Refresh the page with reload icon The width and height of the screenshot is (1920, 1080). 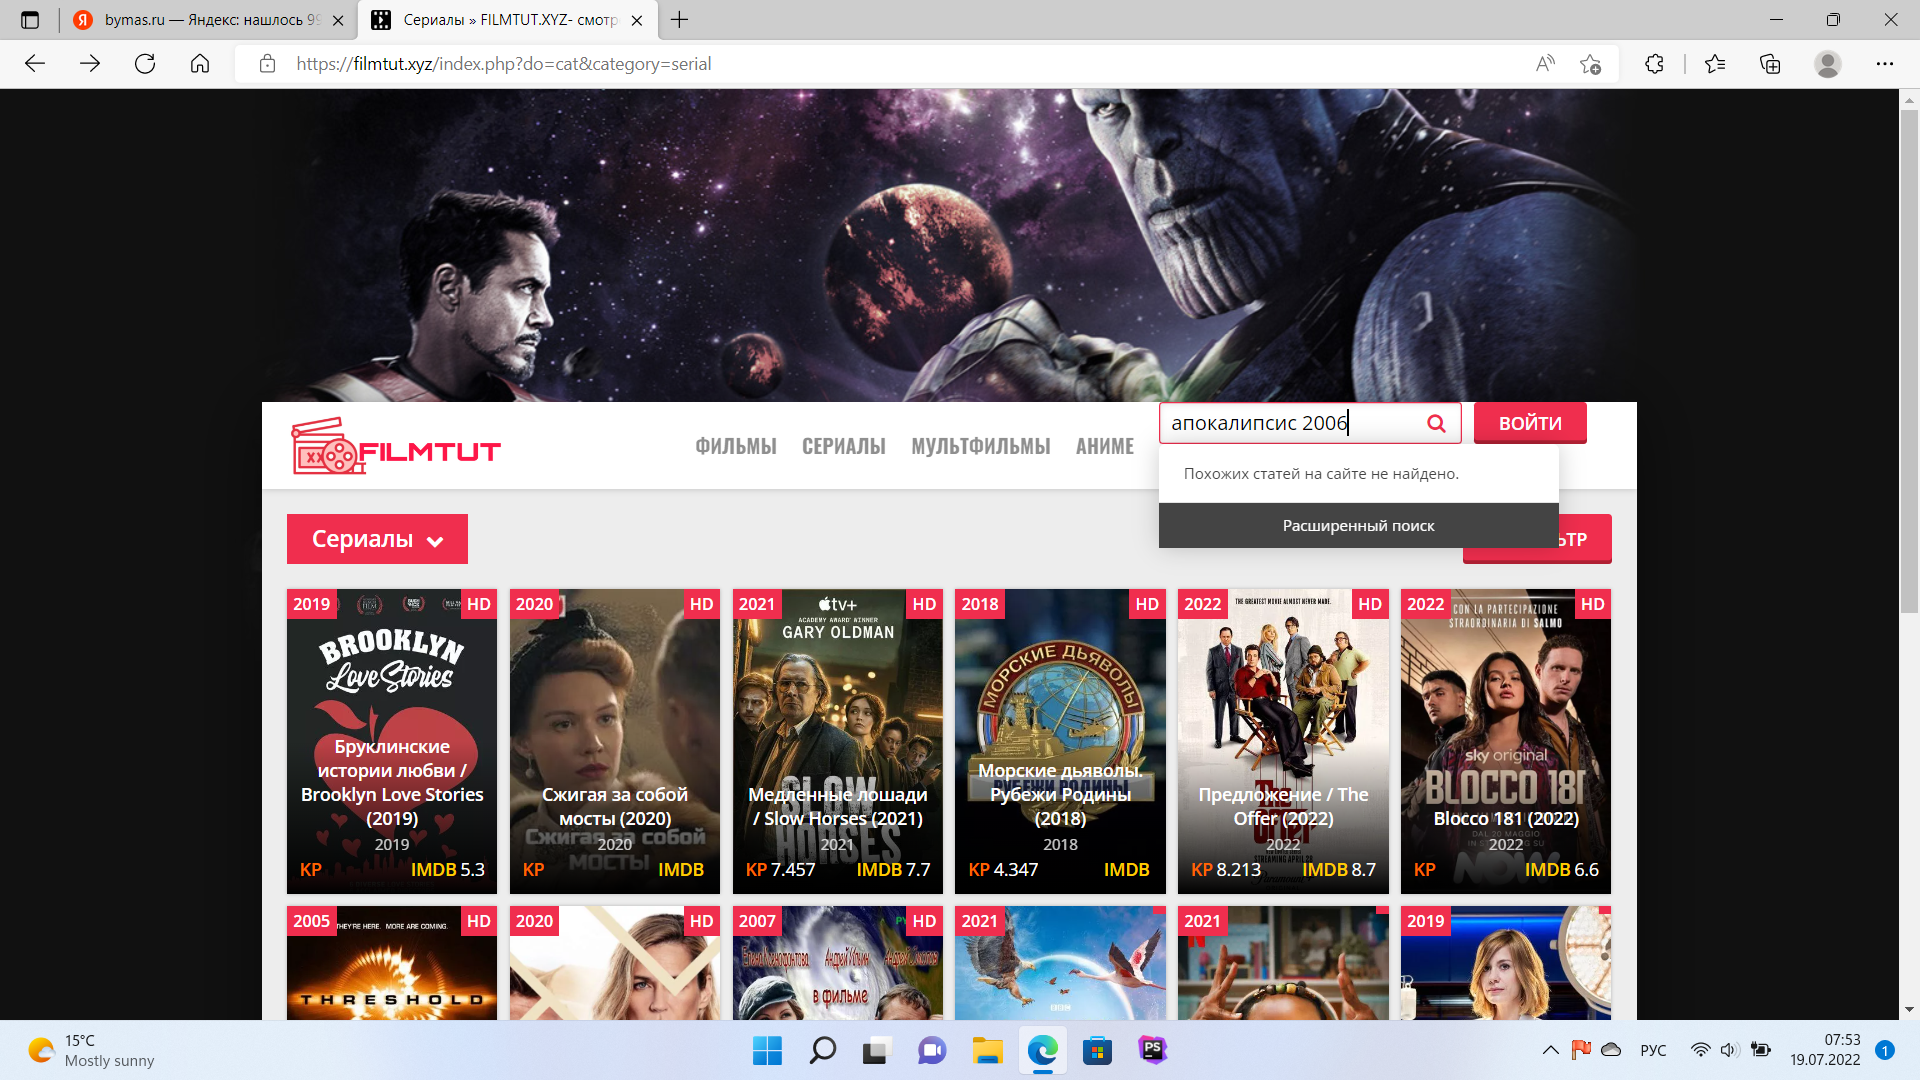point(145,64)
